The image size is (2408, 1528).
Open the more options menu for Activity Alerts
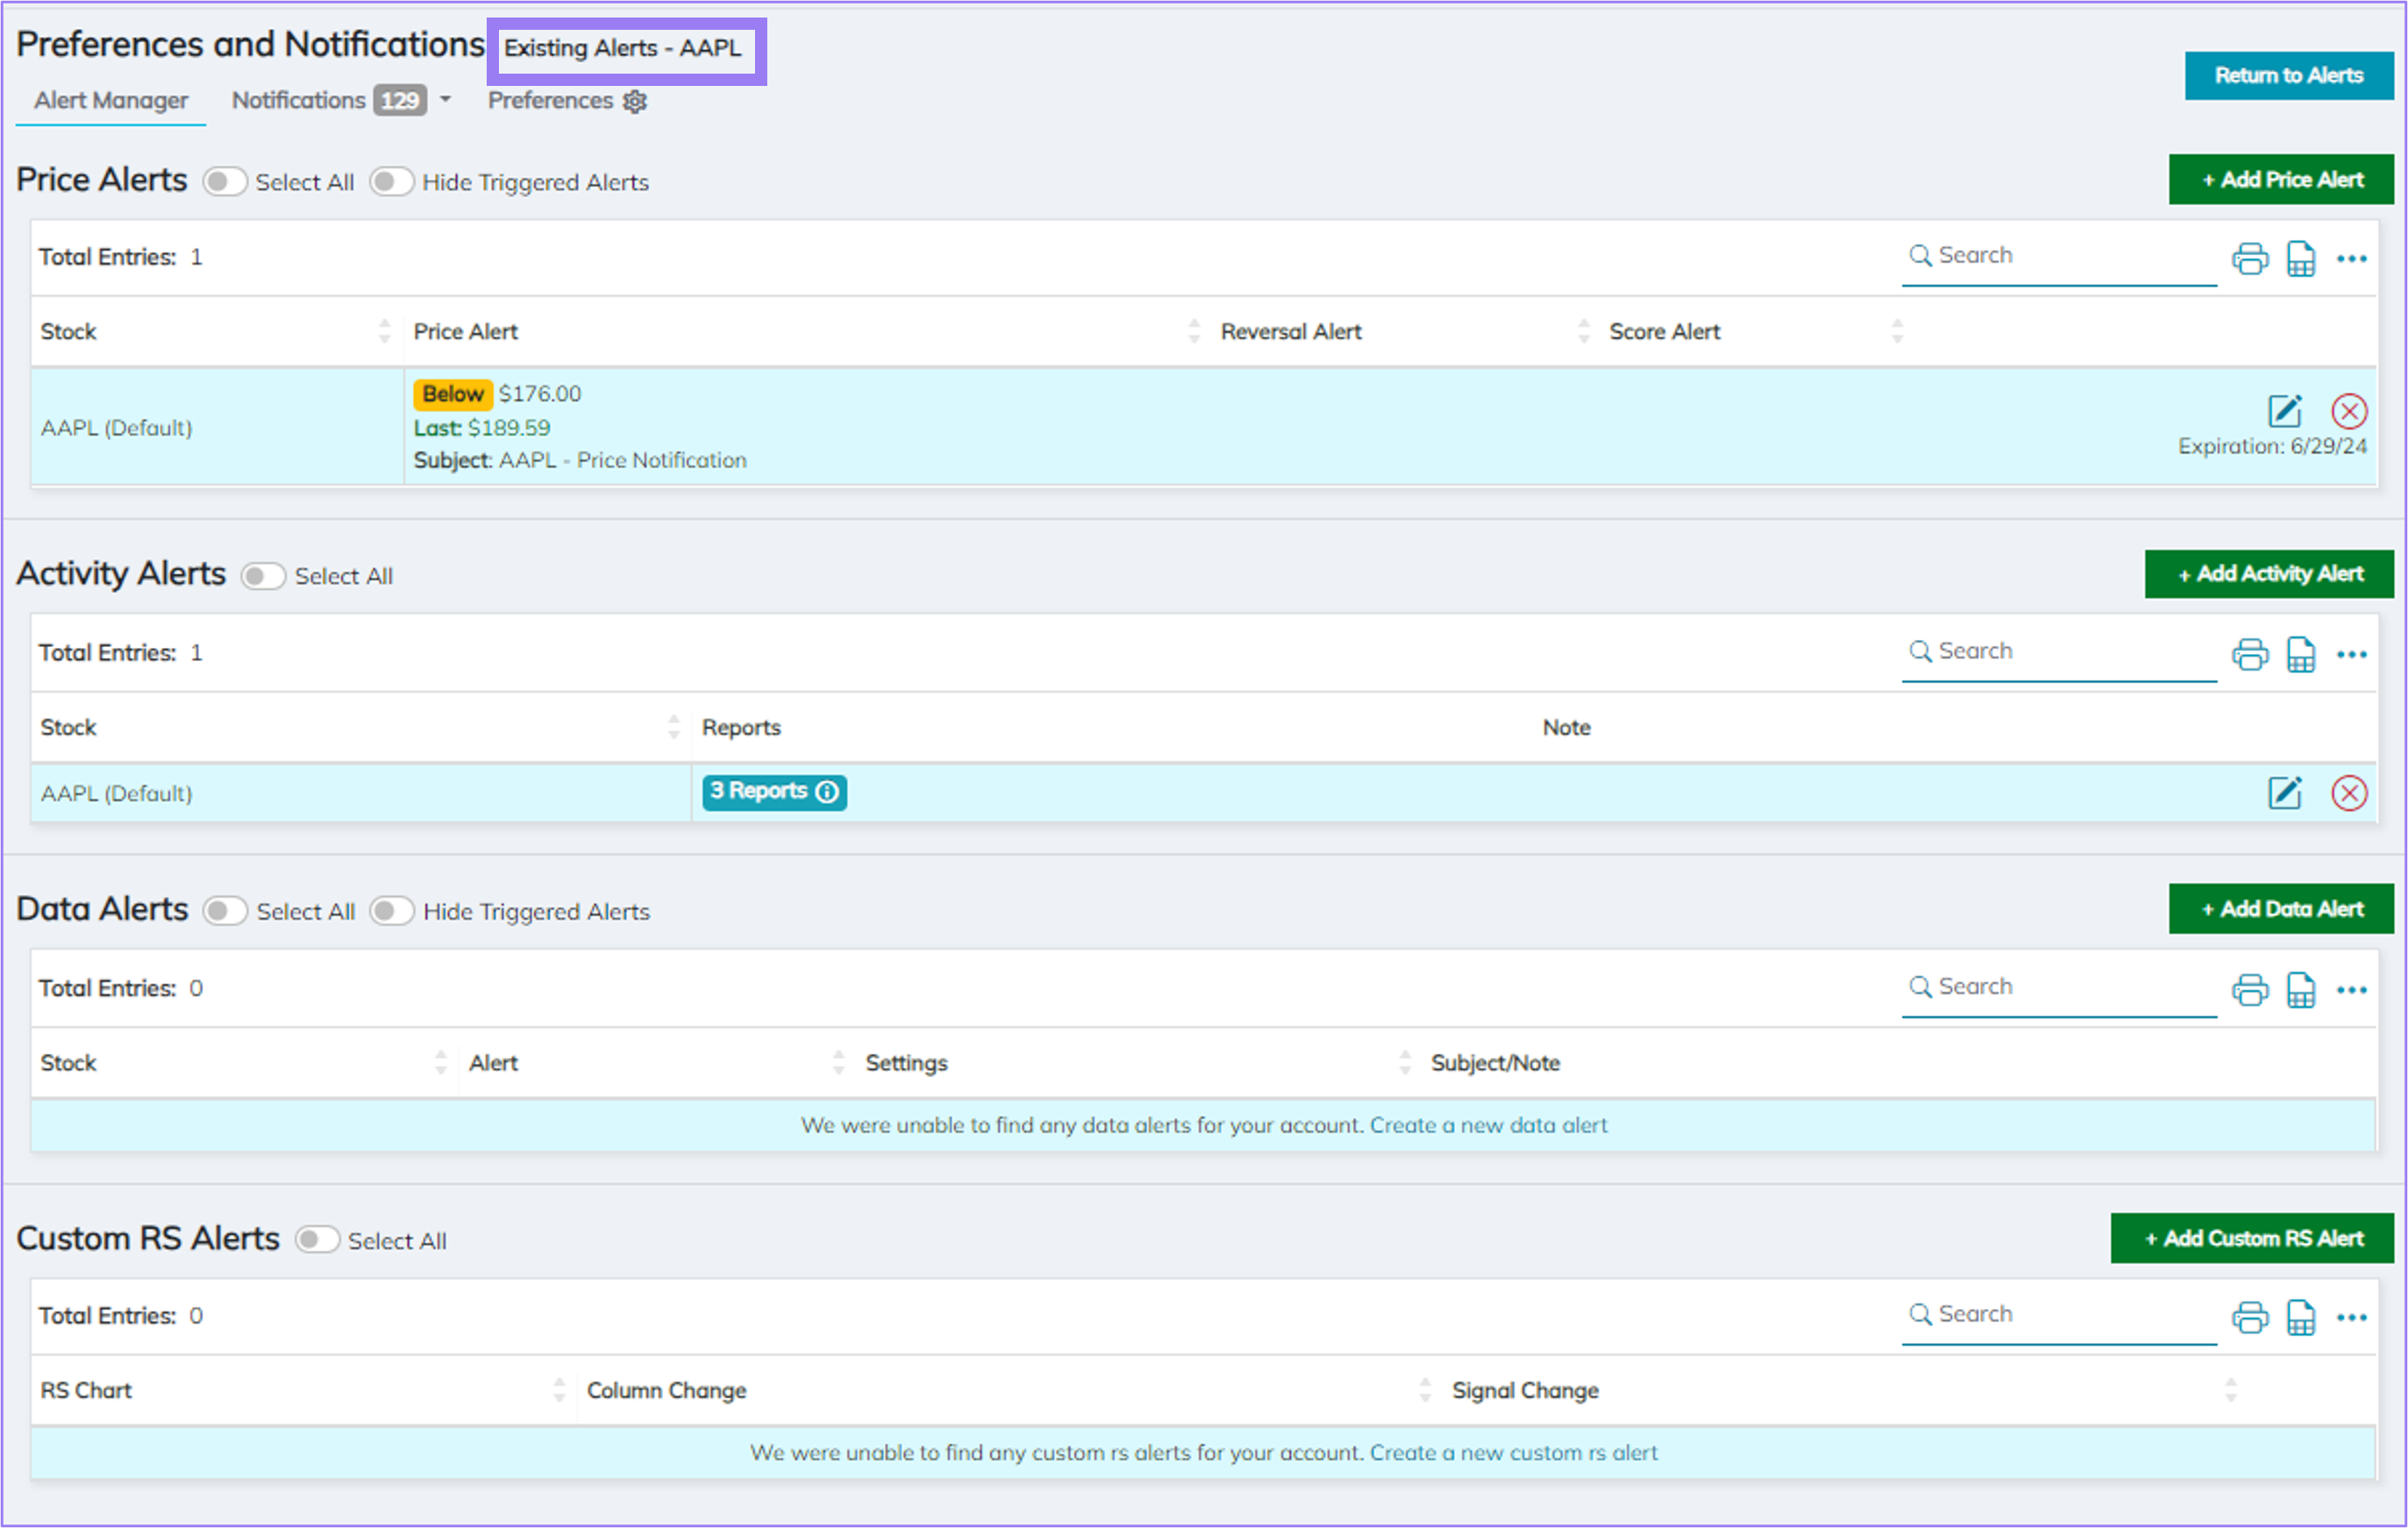click(2352, 654)
